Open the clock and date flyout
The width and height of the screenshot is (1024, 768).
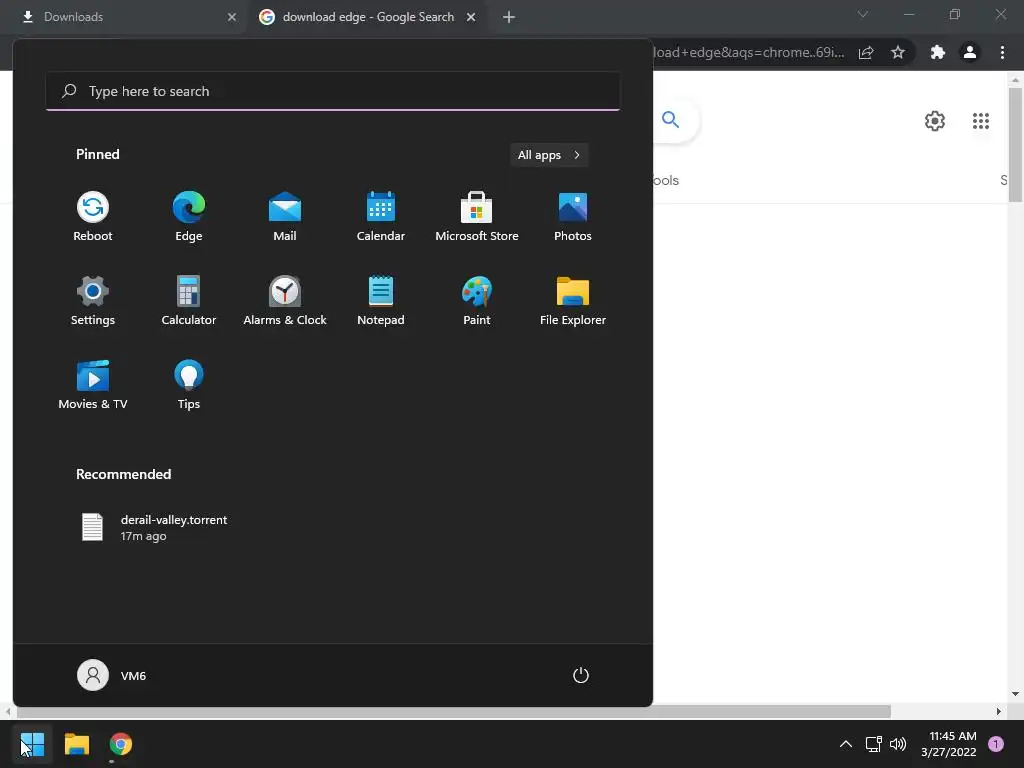(x=948, y=744)
